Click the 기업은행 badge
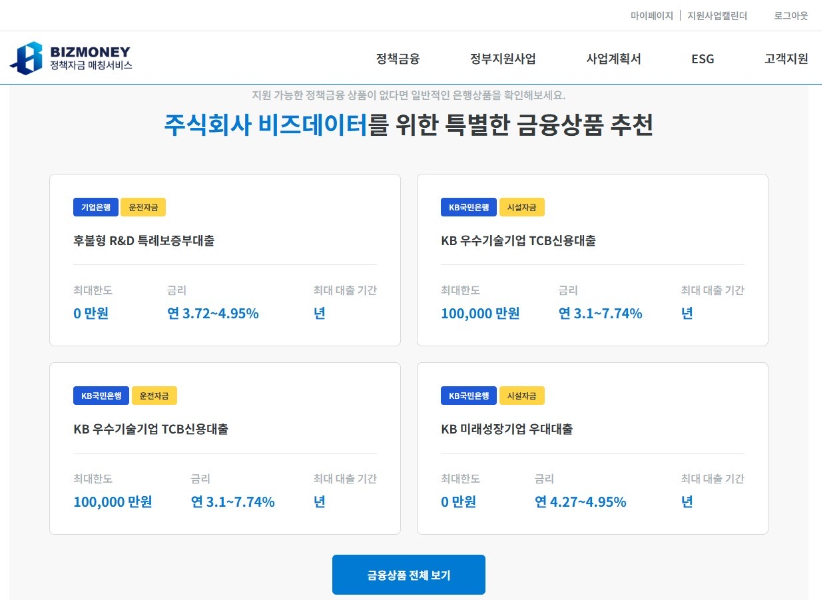This screenshot has height=600, width=822. (95, 207)
